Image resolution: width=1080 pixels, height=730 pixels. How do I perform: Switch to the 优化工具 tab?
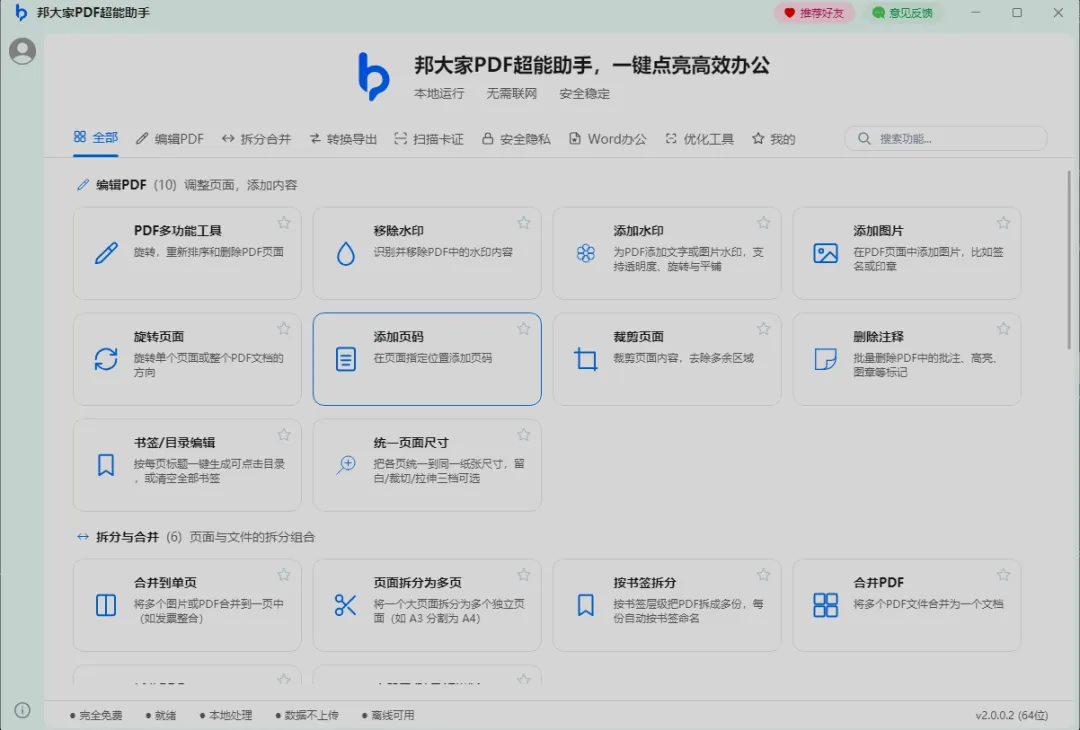click(x=699, y=139)
